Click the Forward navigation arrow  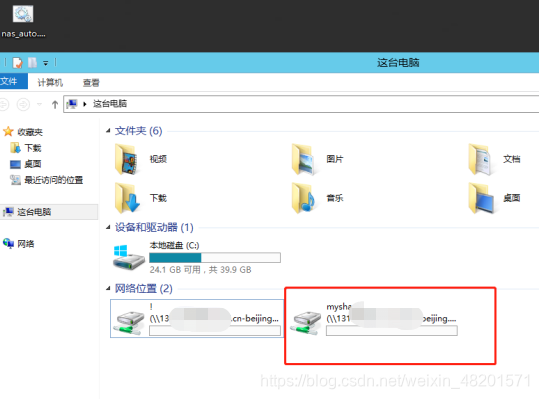click(x=23, y=104)
